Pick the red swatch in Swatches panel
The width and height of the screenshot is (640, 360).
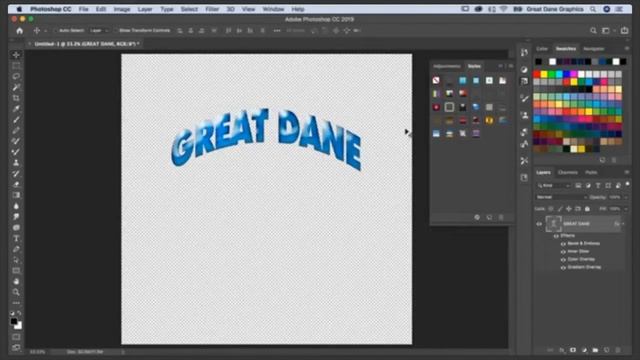[x=537, y=74]
